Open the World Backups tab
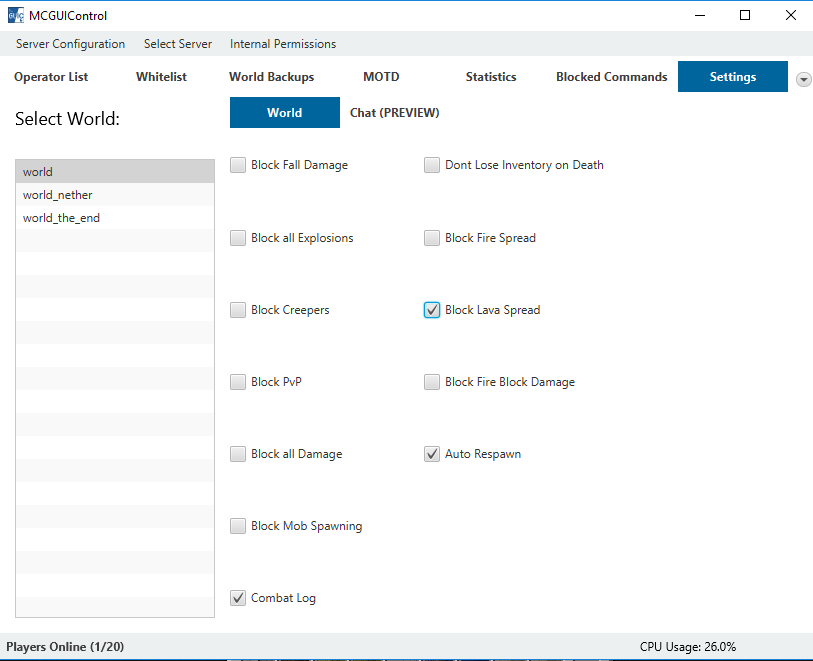The height and width of the screenshot is (661, 813). click(x=271, y=77)
